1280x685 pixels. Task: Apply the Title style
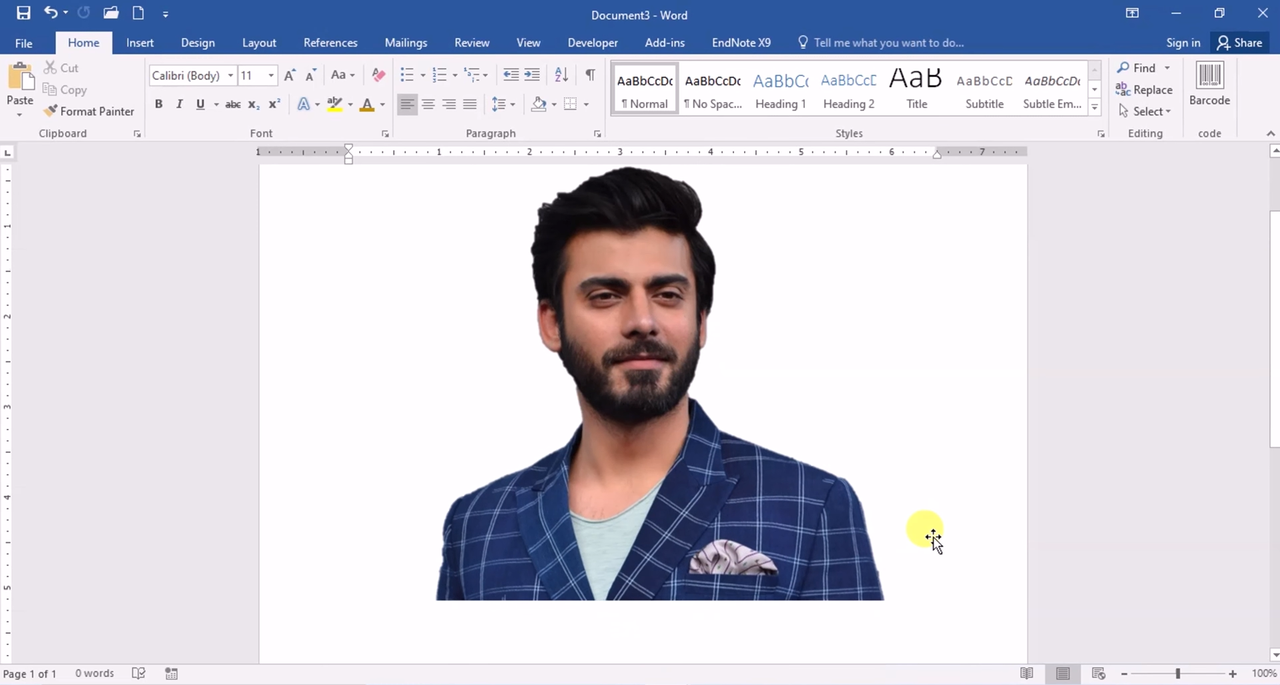916,89
